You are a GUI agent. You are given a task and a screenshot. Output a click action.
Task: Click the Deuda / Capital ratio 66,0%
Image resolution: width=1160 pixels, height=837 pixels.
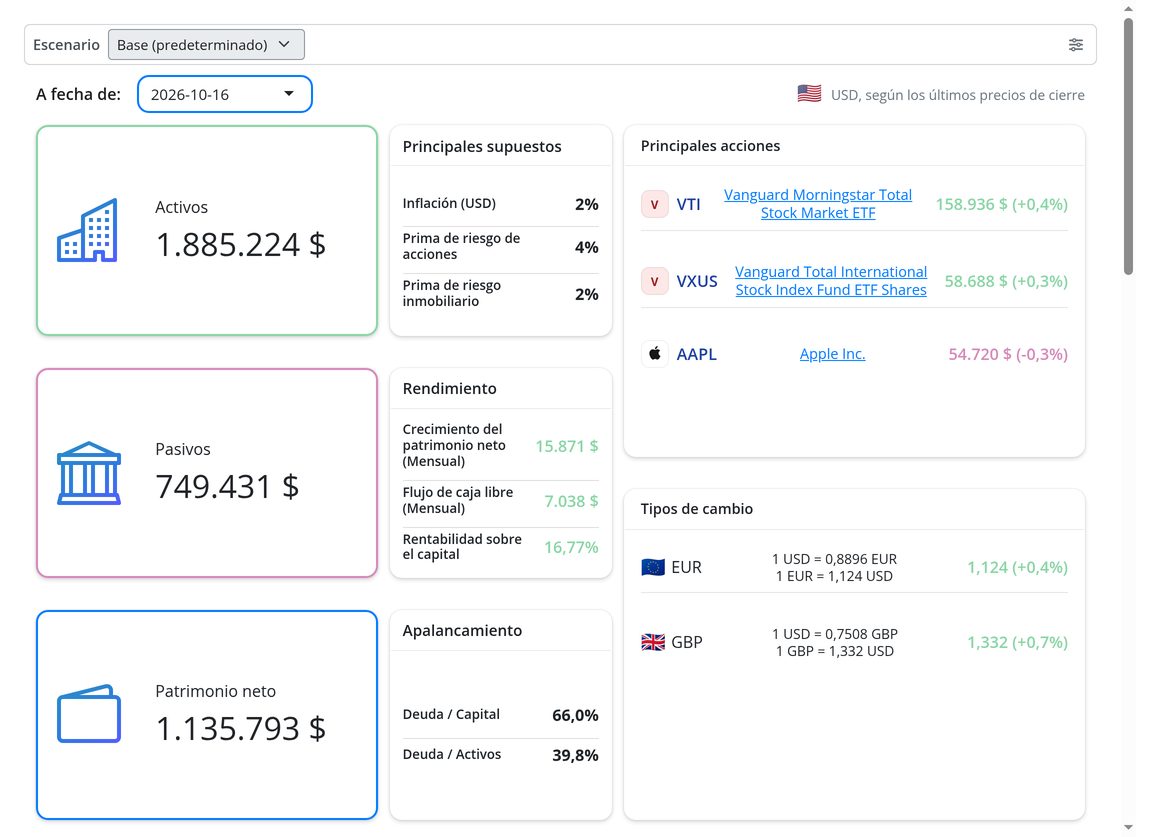[x=575, y=716]
